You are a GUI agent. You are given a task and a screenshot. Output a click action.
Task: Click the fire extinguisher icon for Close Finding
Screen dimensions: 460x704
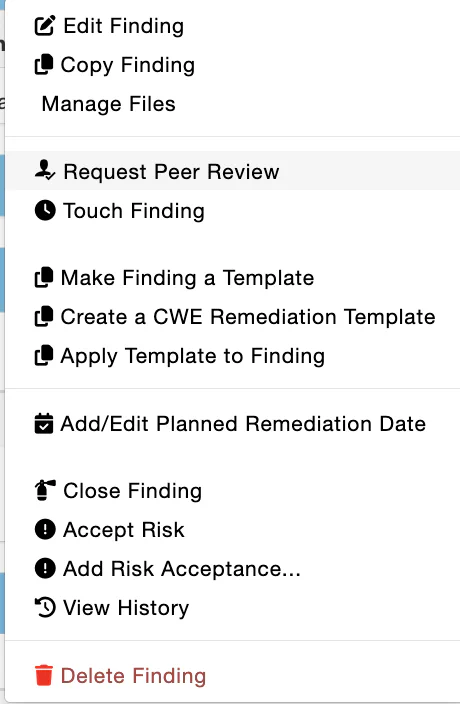coord(45,490)
